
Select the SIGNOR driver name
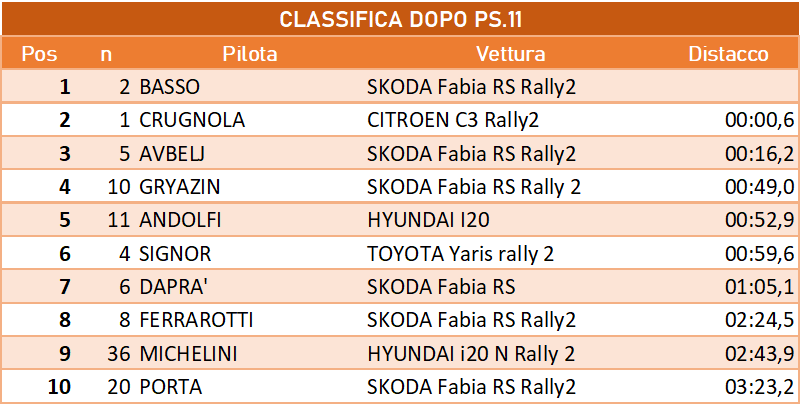(x=175, y=254)
